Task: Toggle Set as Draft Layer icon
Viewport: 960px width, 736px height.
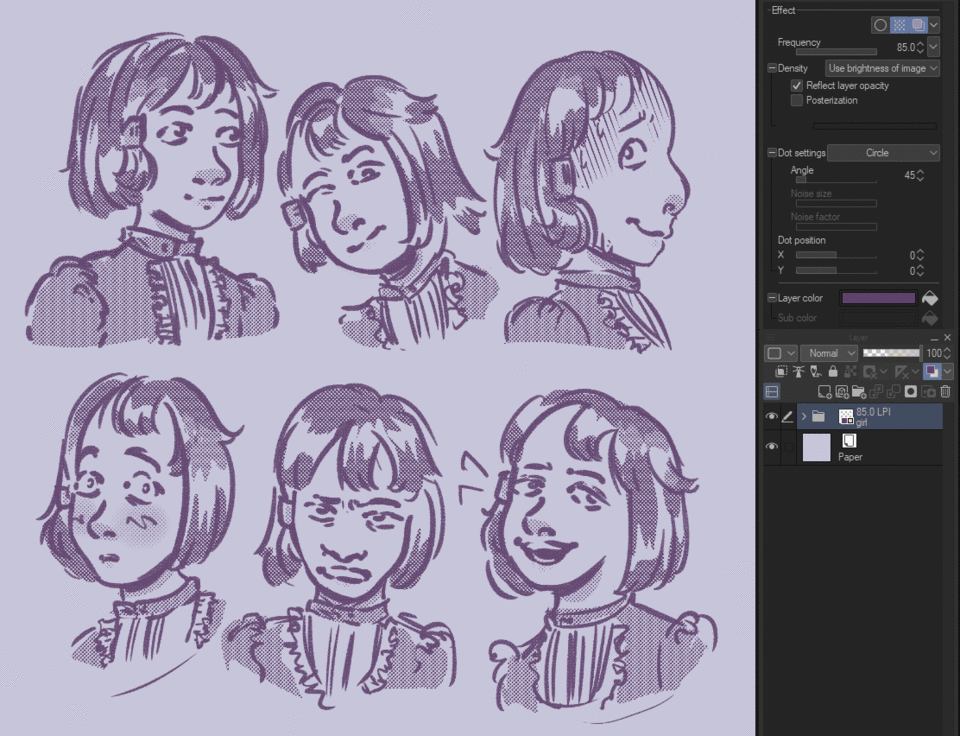Action: tap(816, 372)
